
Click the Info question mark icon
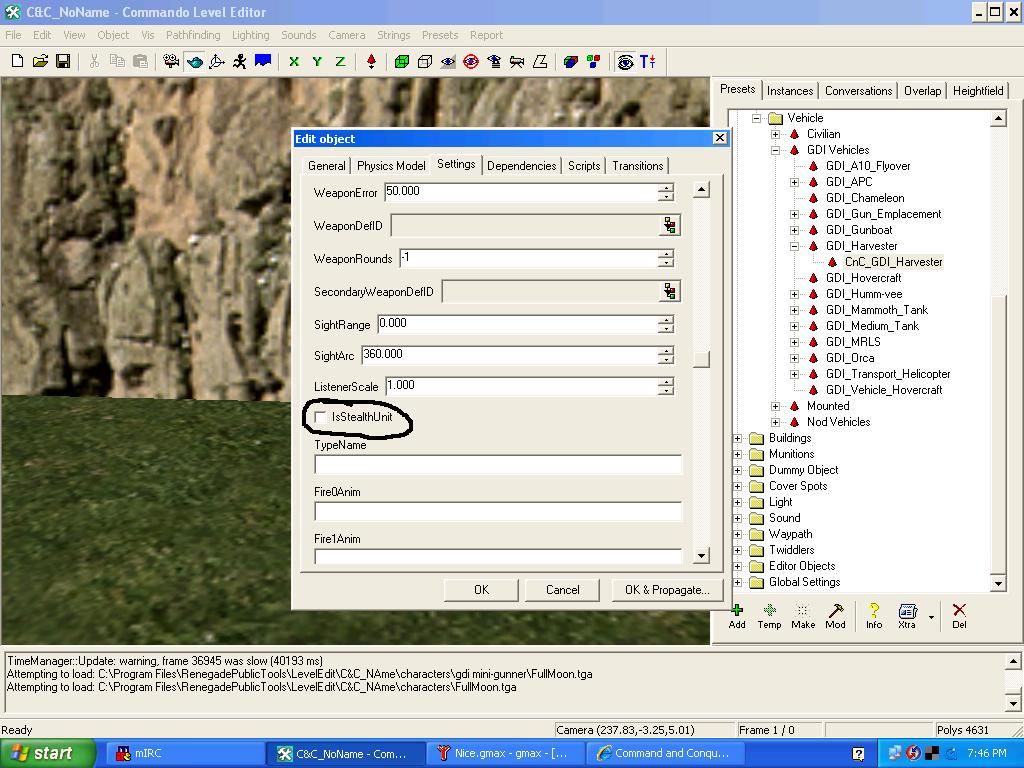coord(873,615)
